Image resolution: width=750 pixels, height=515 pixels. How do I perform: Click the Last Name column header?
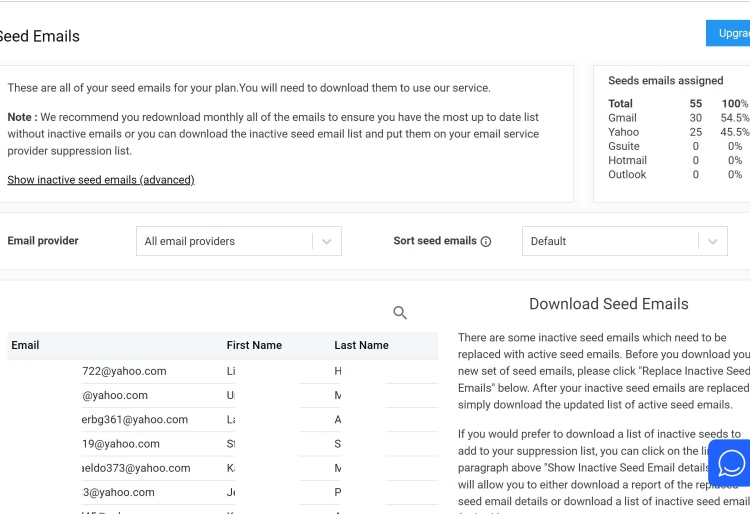(361, 345)
